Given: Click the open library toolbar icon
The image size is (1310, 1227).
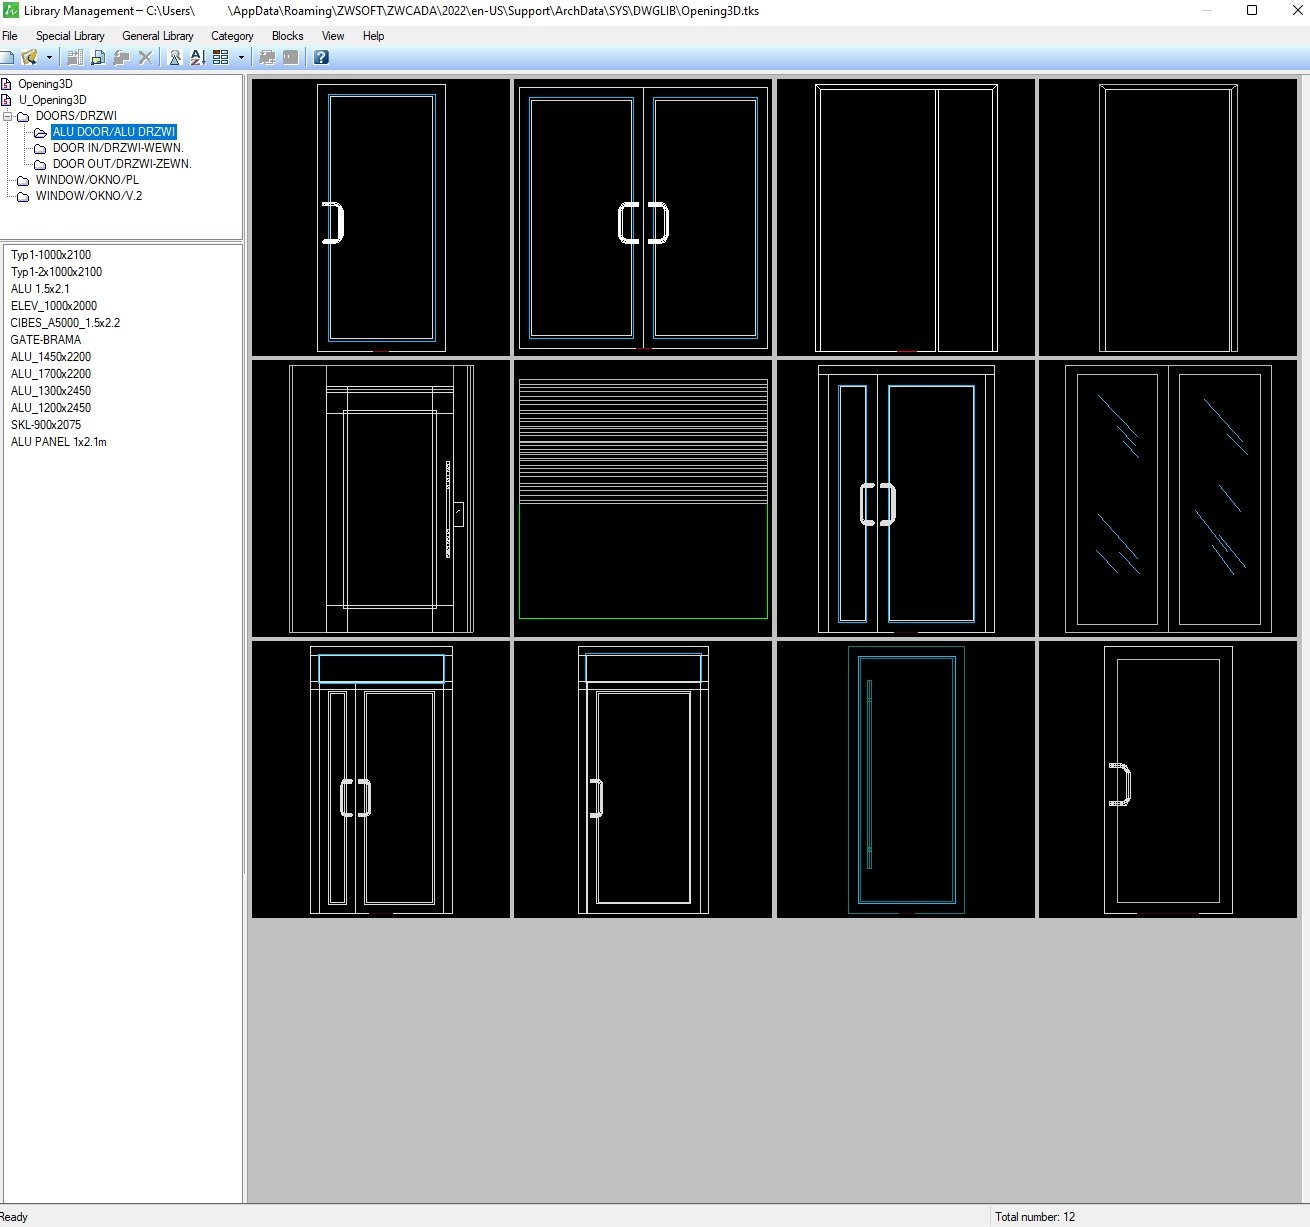Looking at the screenshot, I should (x=28, y=58).
